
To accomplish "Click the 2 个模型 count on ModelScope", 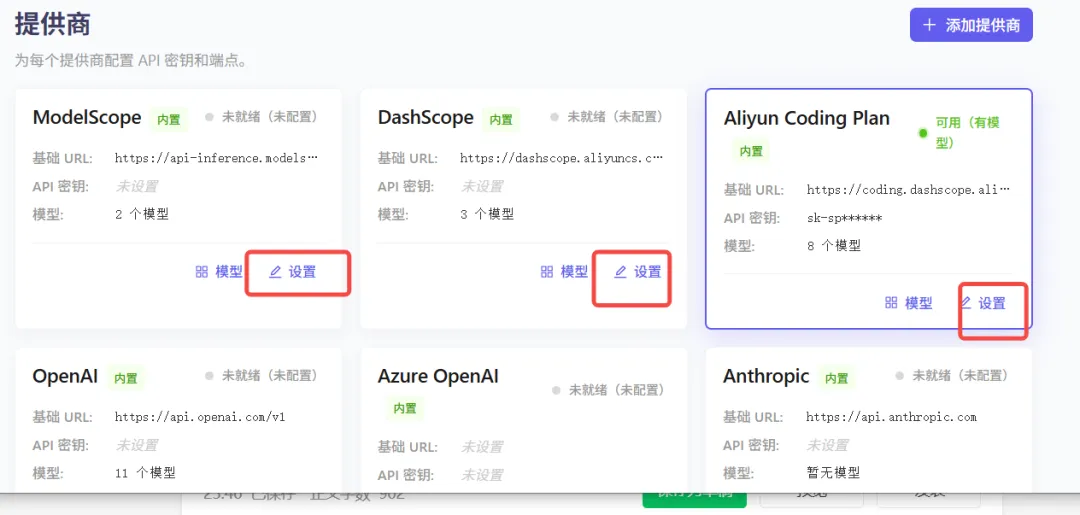I will coord(142,214).
